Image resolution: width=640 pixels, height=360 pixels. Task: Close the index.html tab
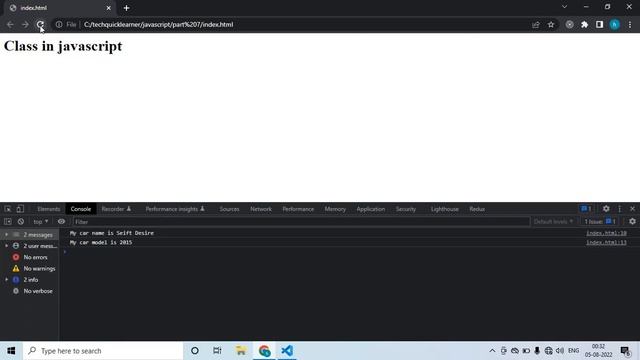[x=109, y=8]
